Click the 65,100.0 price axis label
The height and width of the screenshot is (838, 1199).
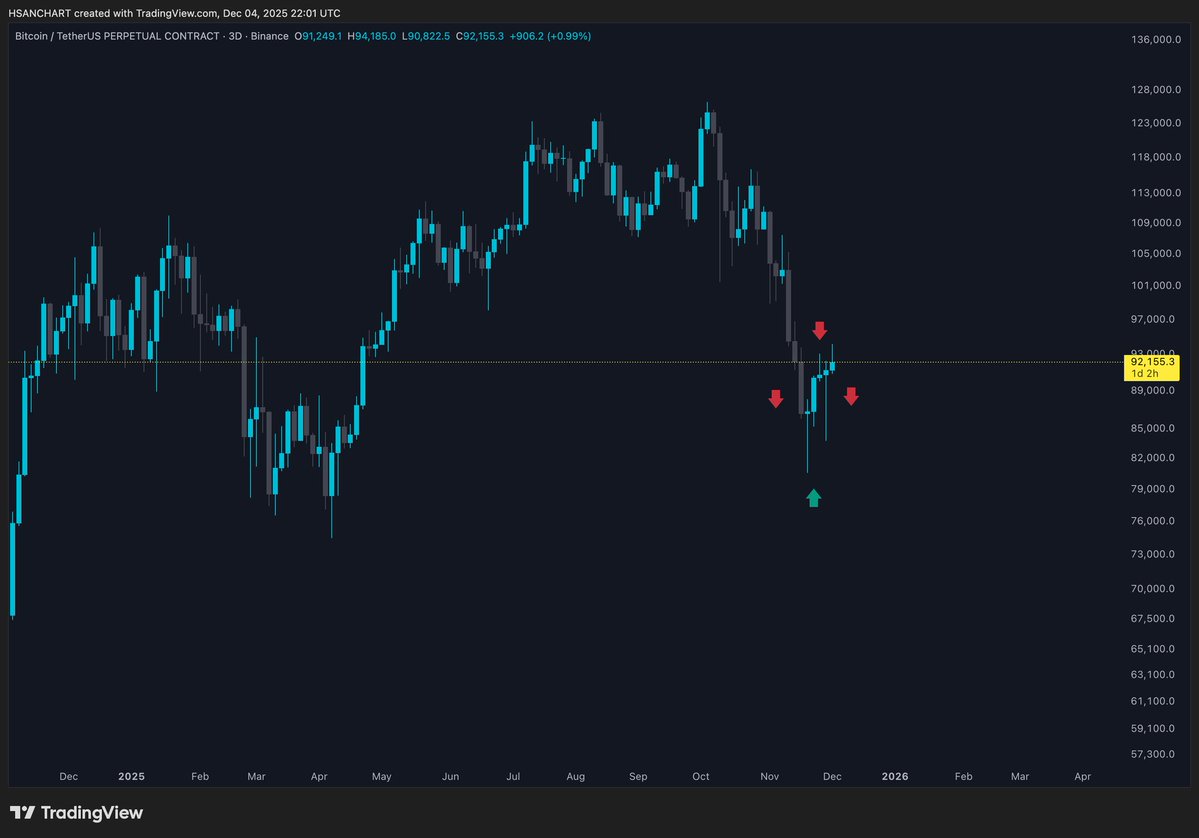point(1153,649)
